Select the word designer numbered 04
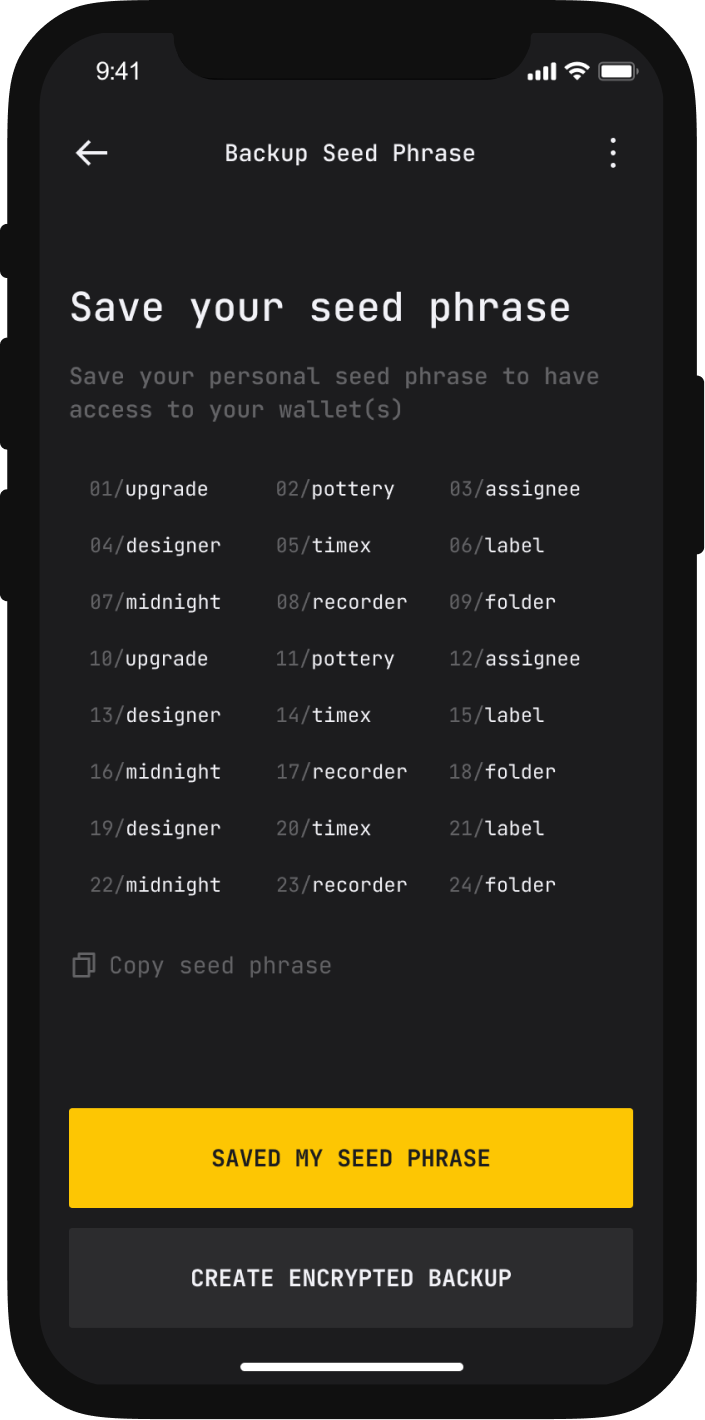 pyautogui.click(x=155, y=545)
